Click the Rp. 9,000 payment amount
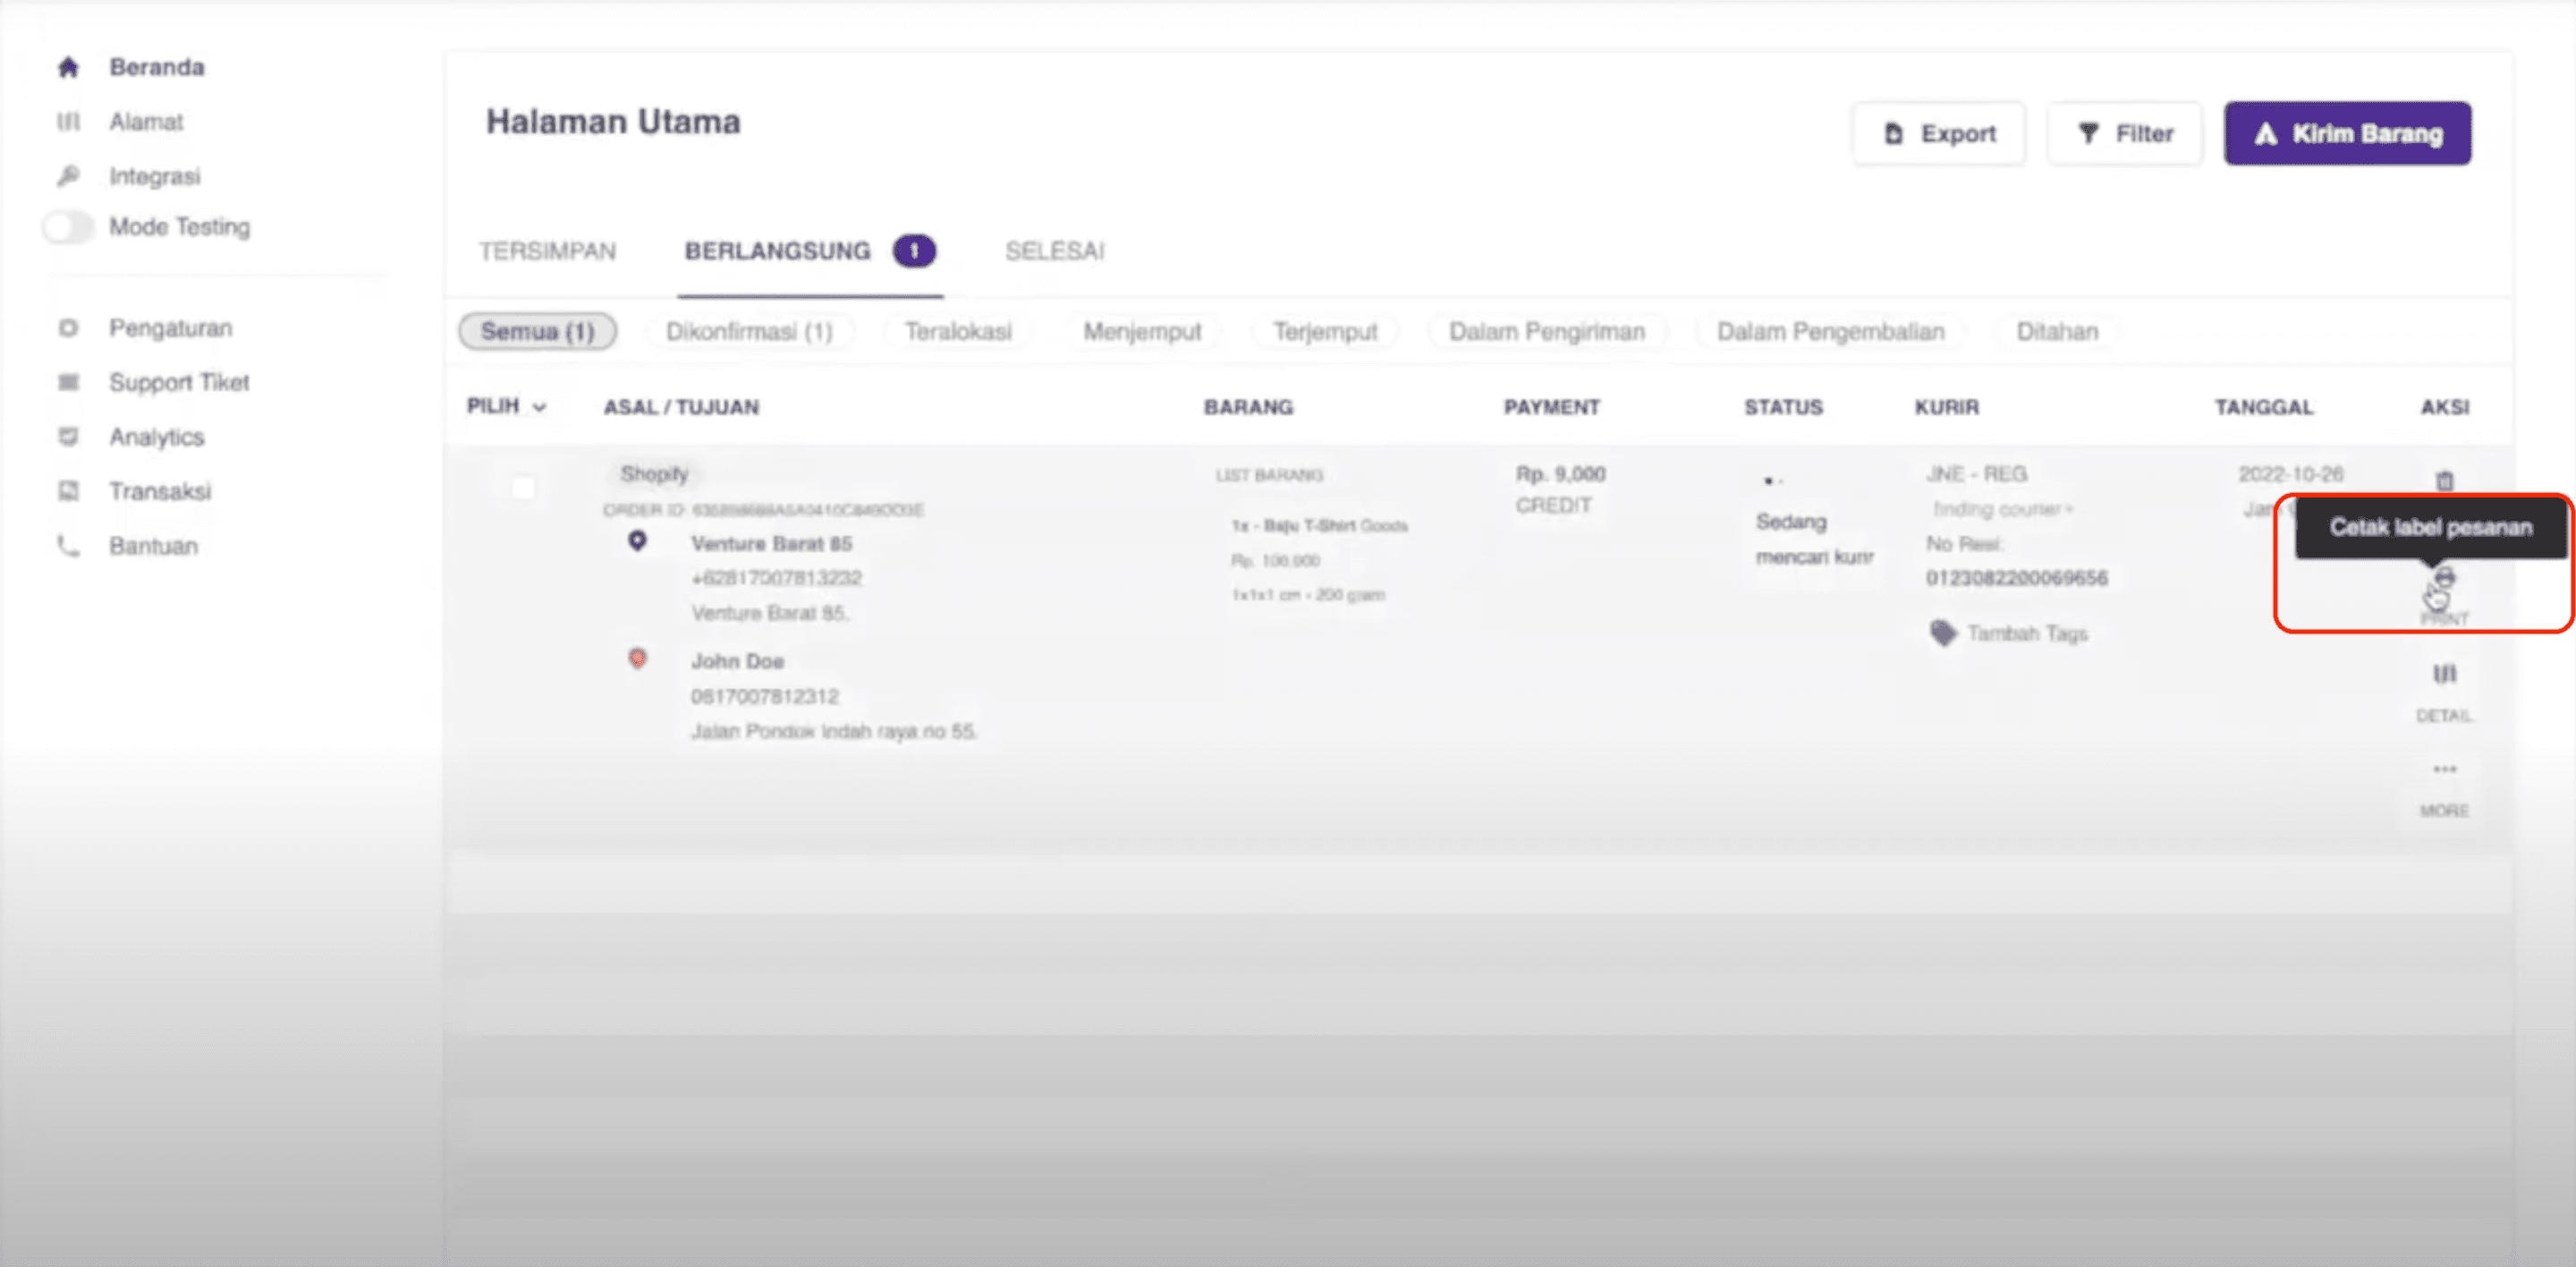This screenshot has width=2576, height=1267. (x=1560, y=473)
